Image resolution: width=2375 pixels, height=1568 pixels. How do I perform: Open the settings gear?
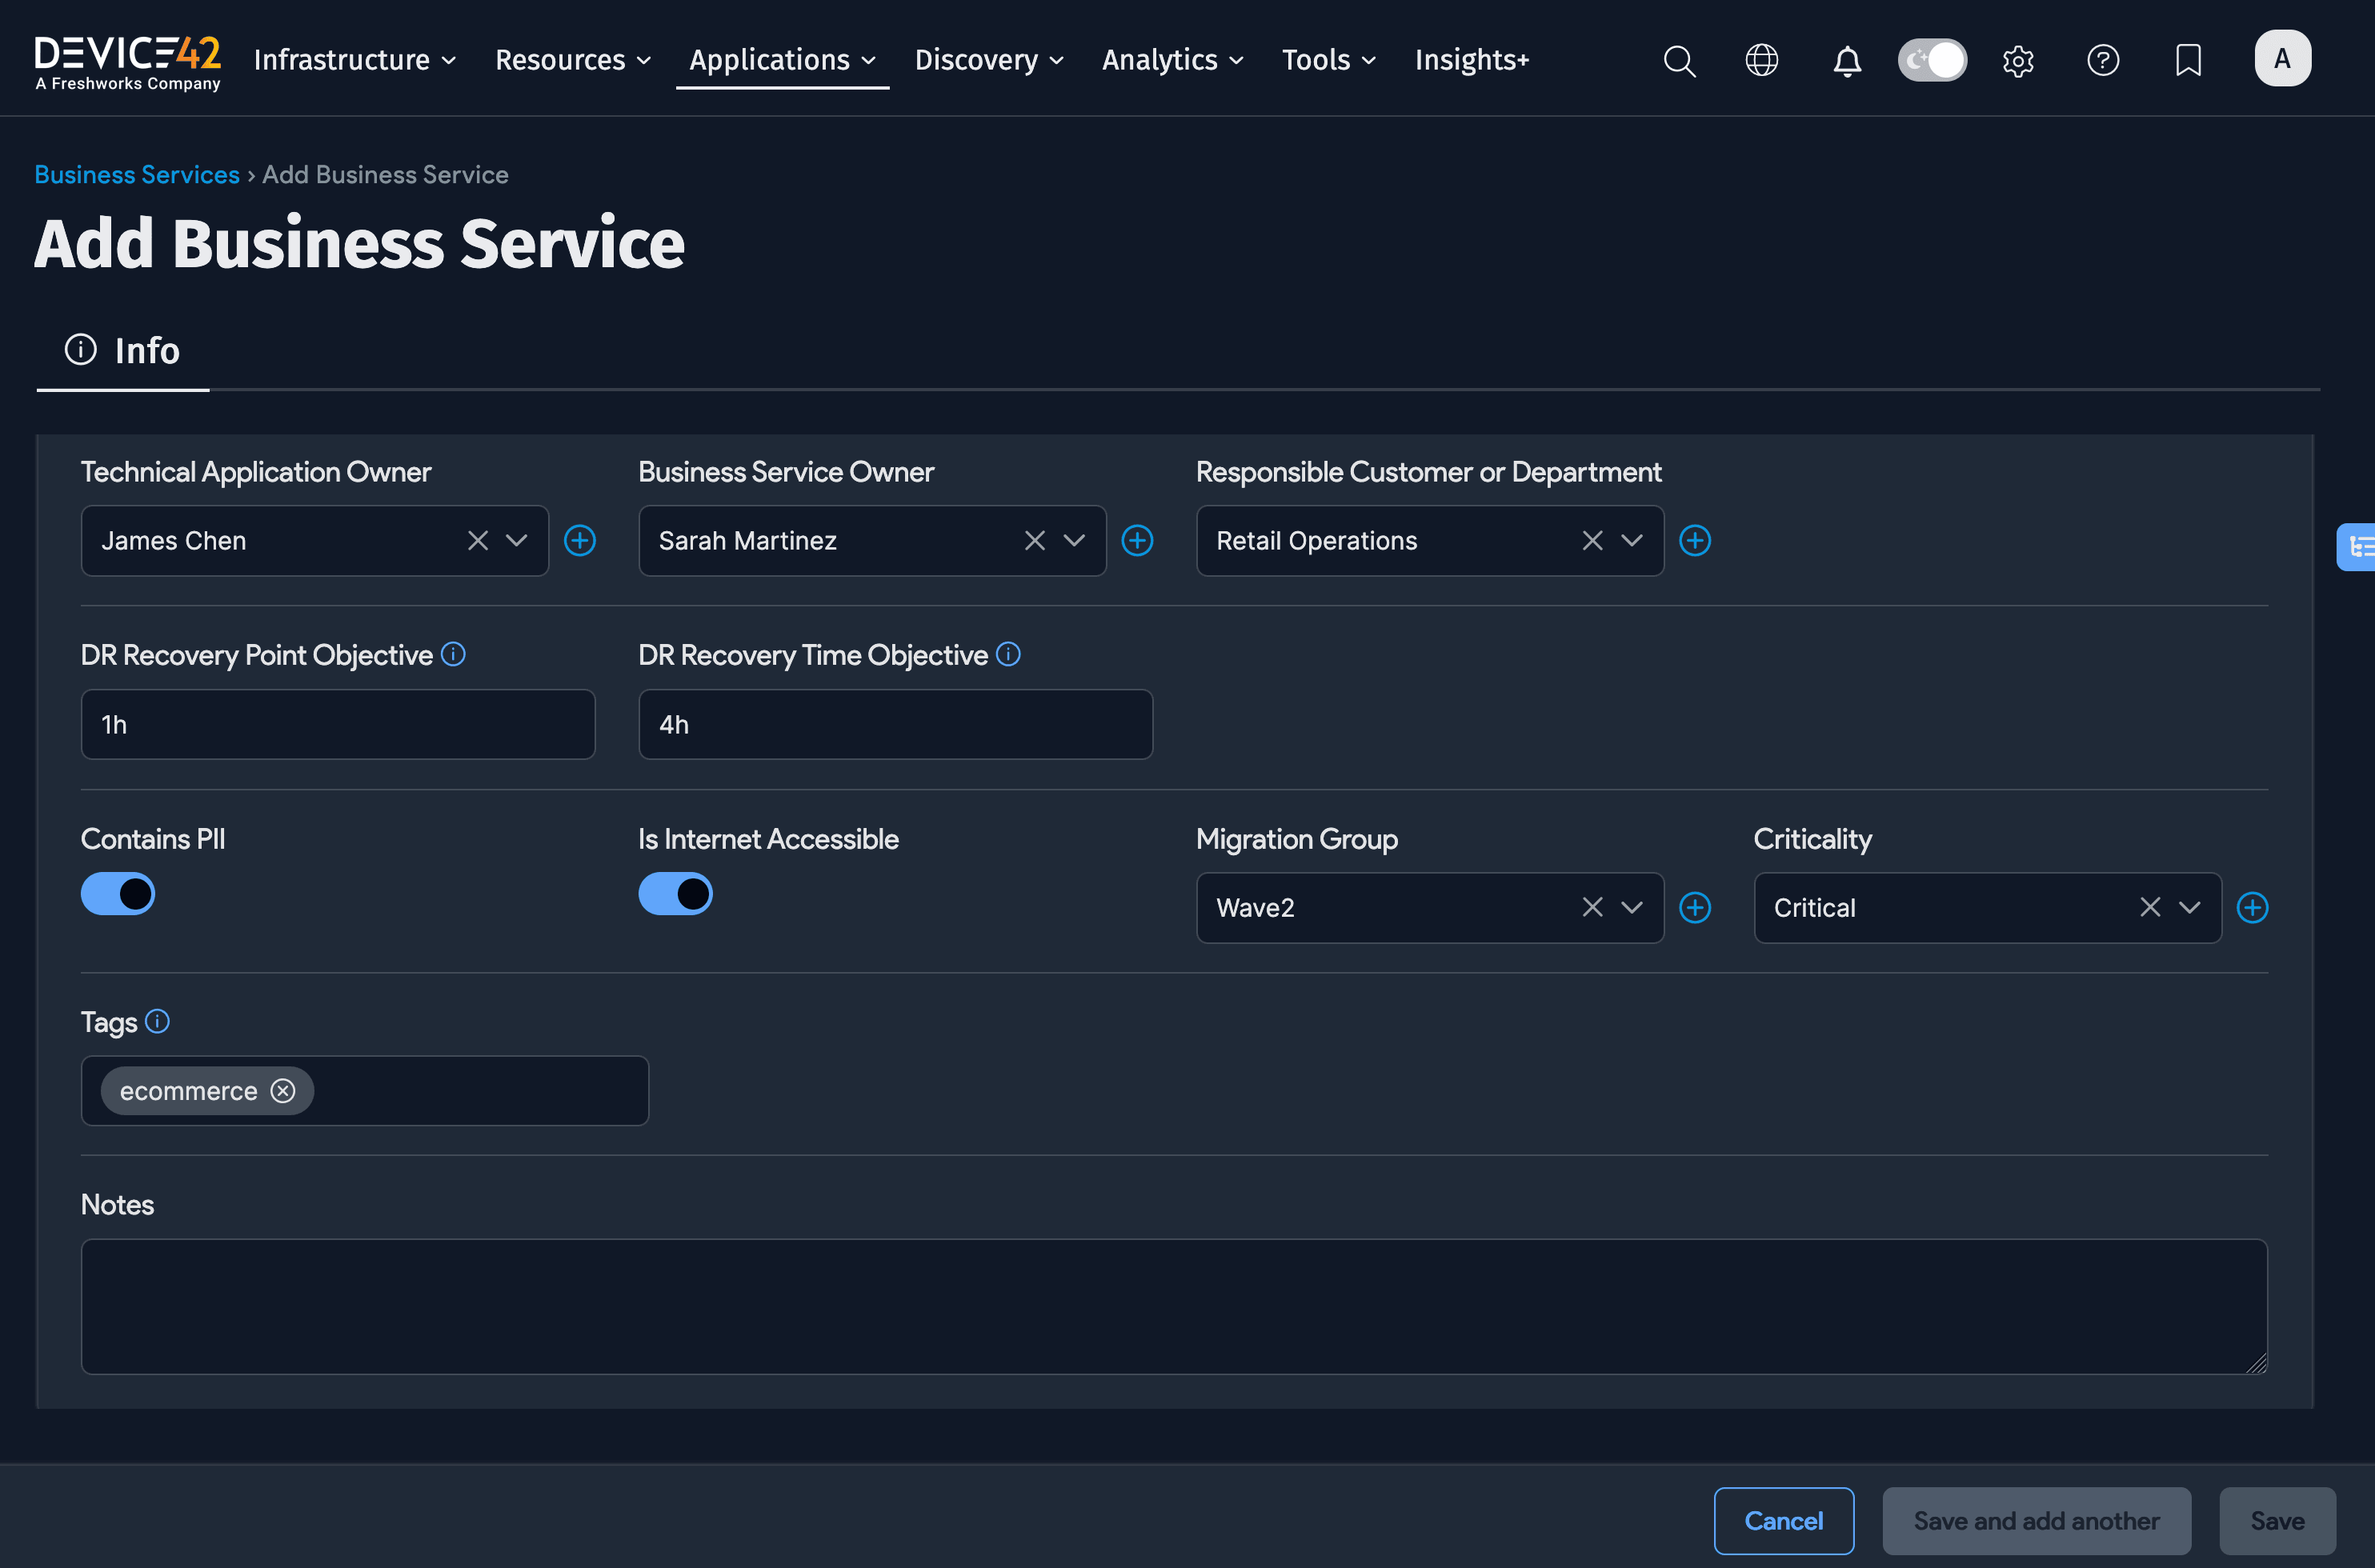tap(2018, 60)
